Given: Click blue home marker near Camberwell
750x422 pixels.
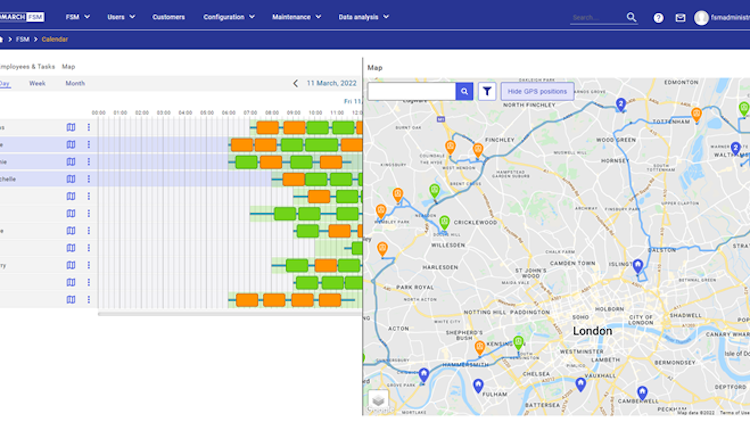Looking at the screenshot, I should click(642, 393).
